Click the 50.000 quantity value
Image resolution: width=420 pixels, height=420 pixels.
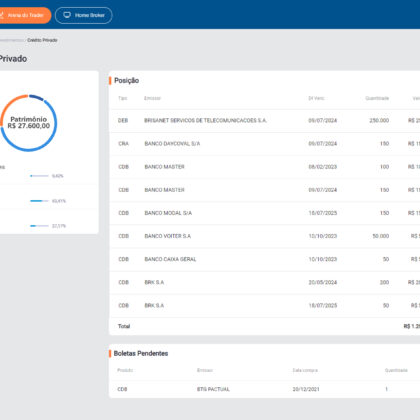(x=381, y=236)
